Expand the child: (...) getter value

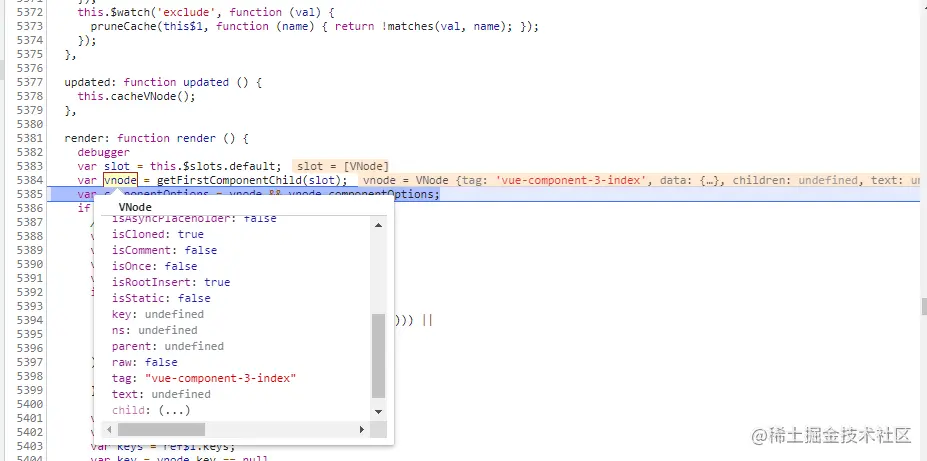[x=174, y=410]
